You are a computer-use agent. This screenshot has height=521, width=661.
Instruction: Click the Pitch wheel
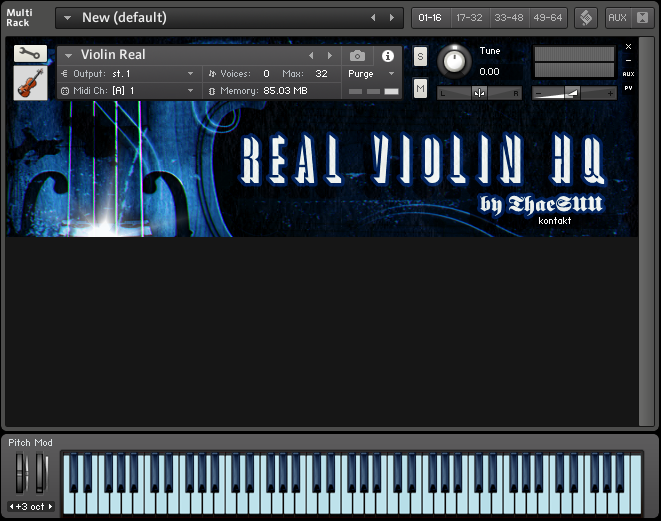click(20, 473)
